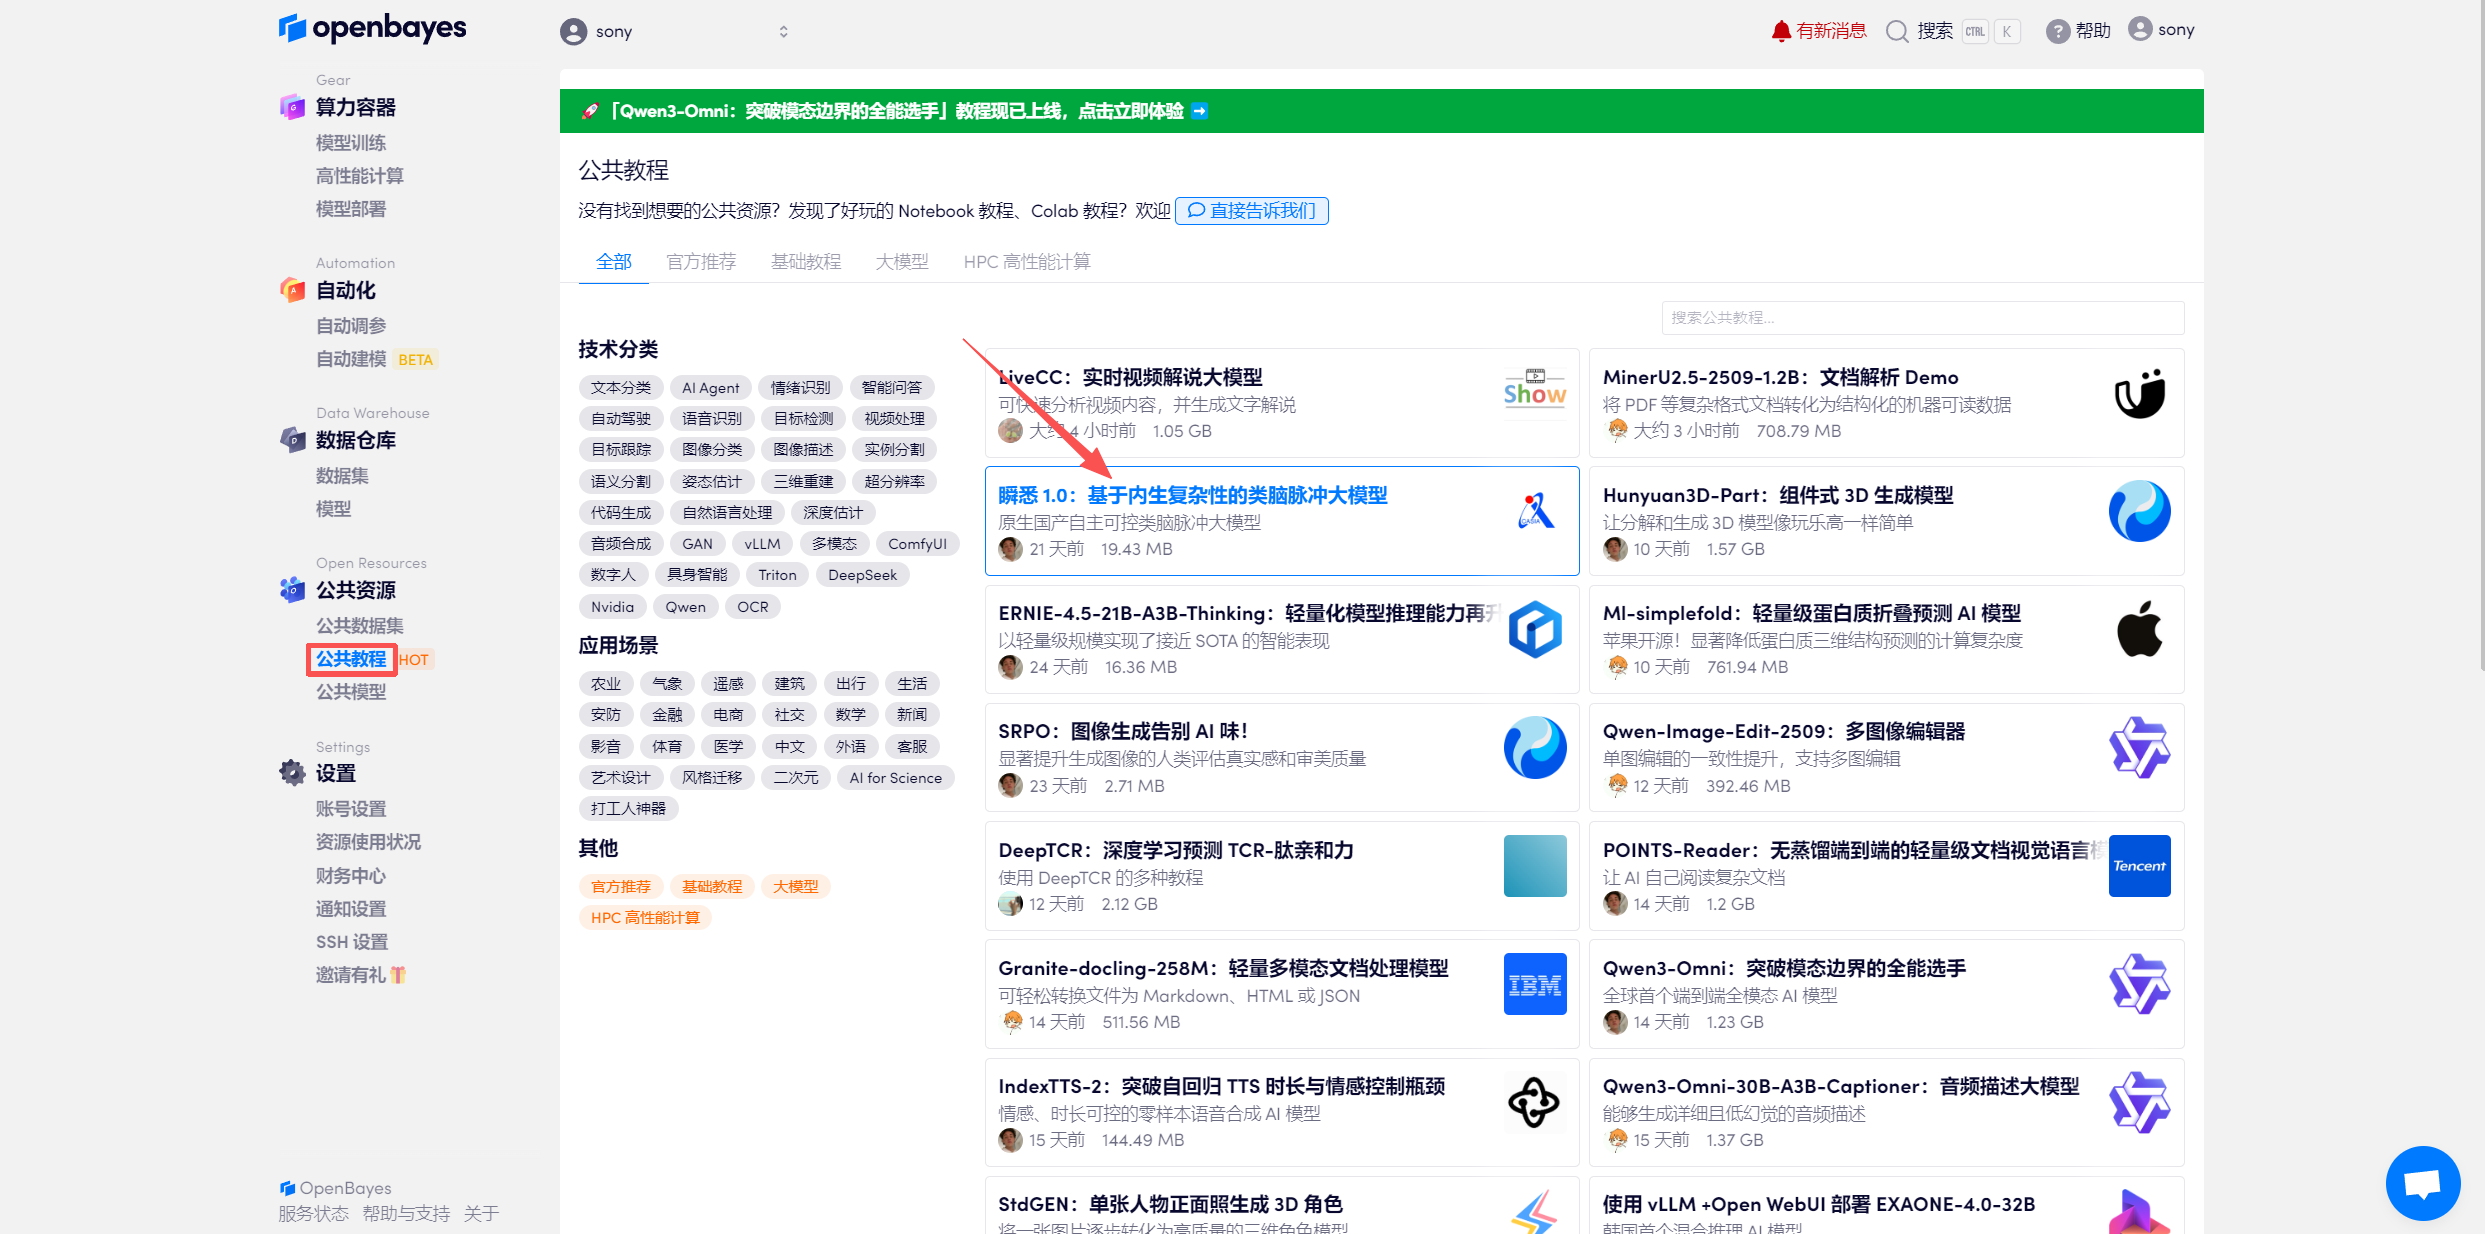The image size is (2485, 1234).
Task: Click the ERNIE-4.5 hexagon logo icon
Action: pyautogui.click(x=1535, y=629)
